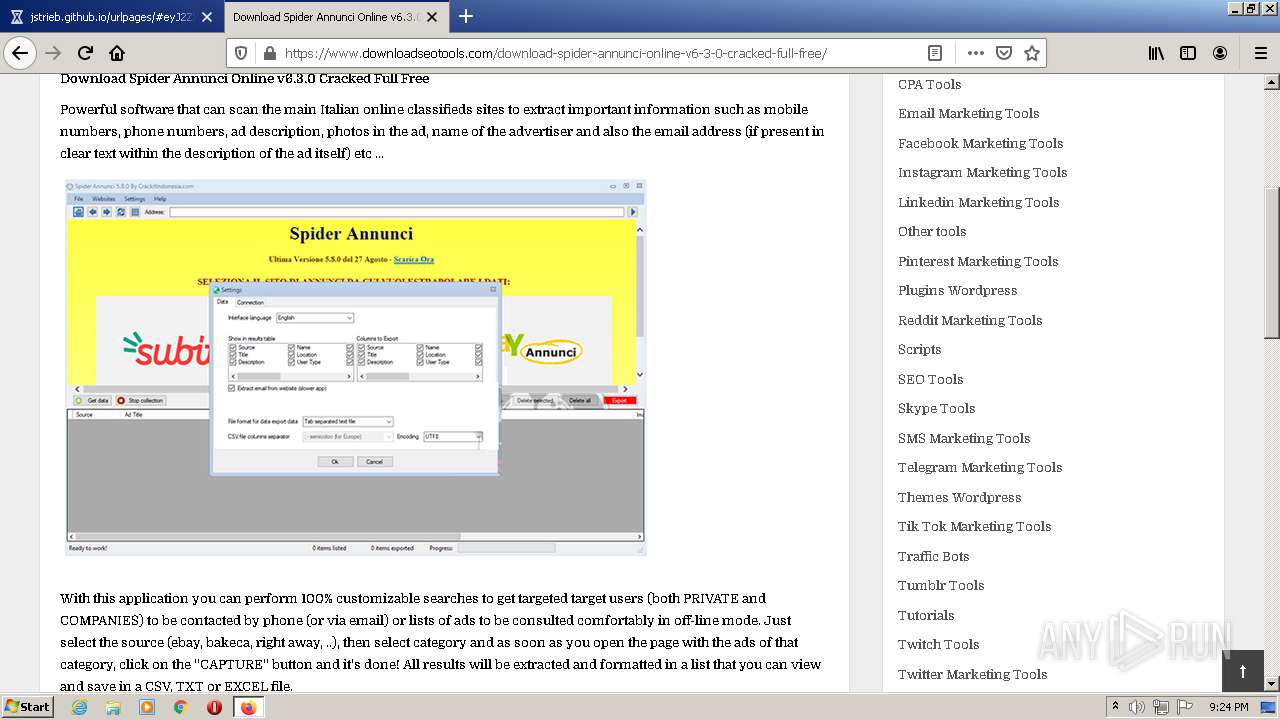This screenshot has width=1280, height=720.
Task: Open the Tik Tok Marketing Tools category
Action: click(x=974, y=526)
